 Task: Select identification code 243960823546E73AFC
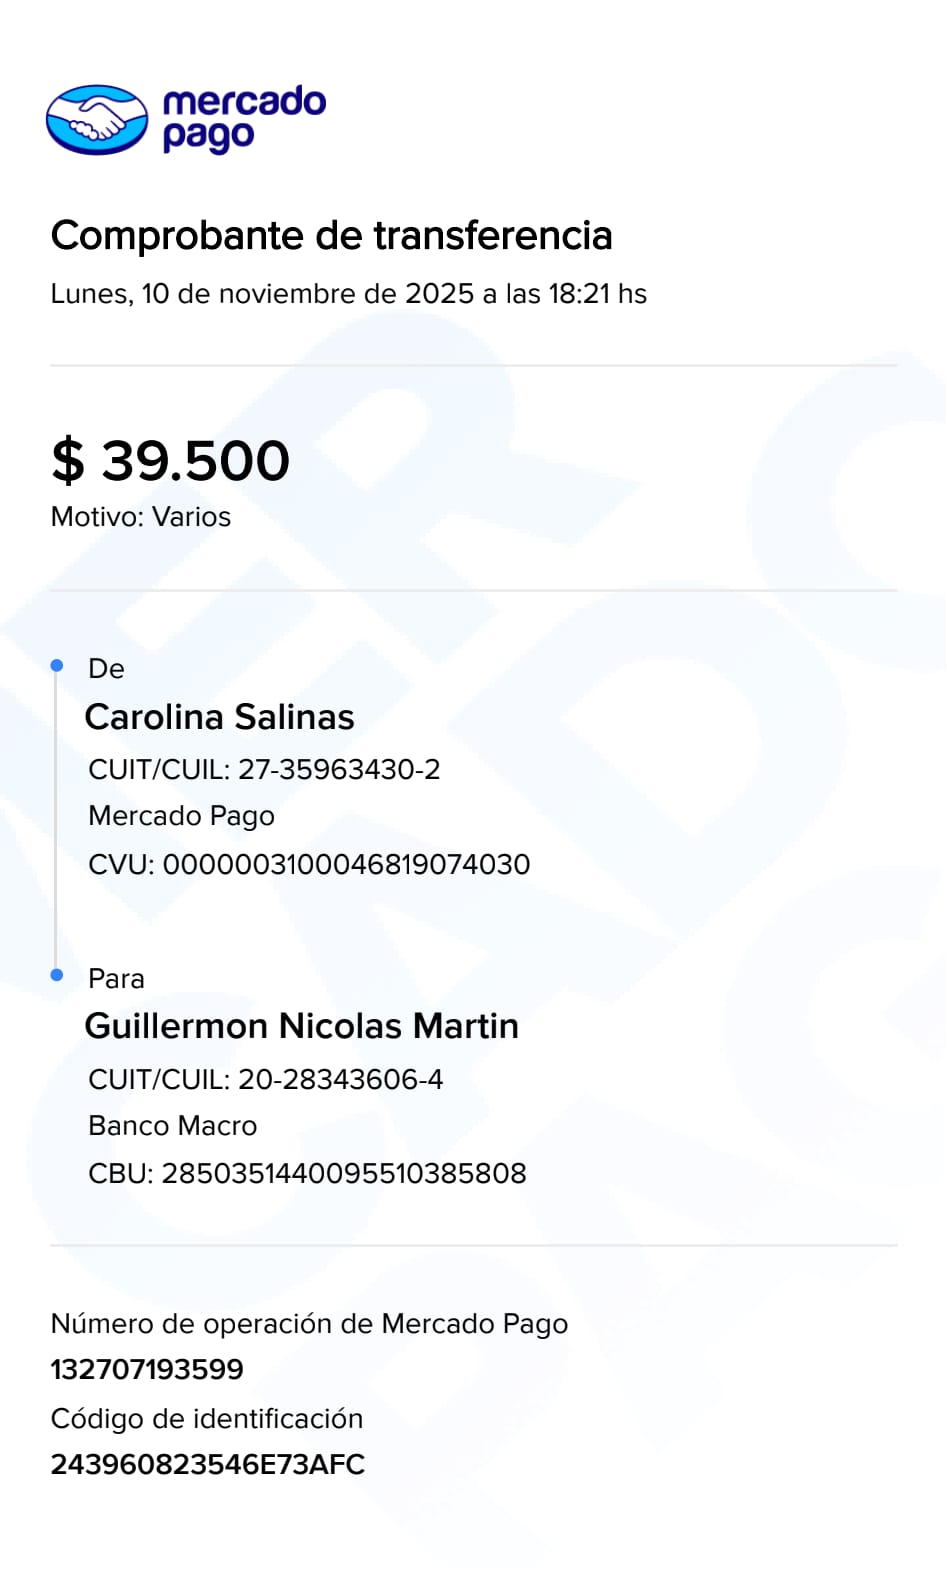(208, 1464)
